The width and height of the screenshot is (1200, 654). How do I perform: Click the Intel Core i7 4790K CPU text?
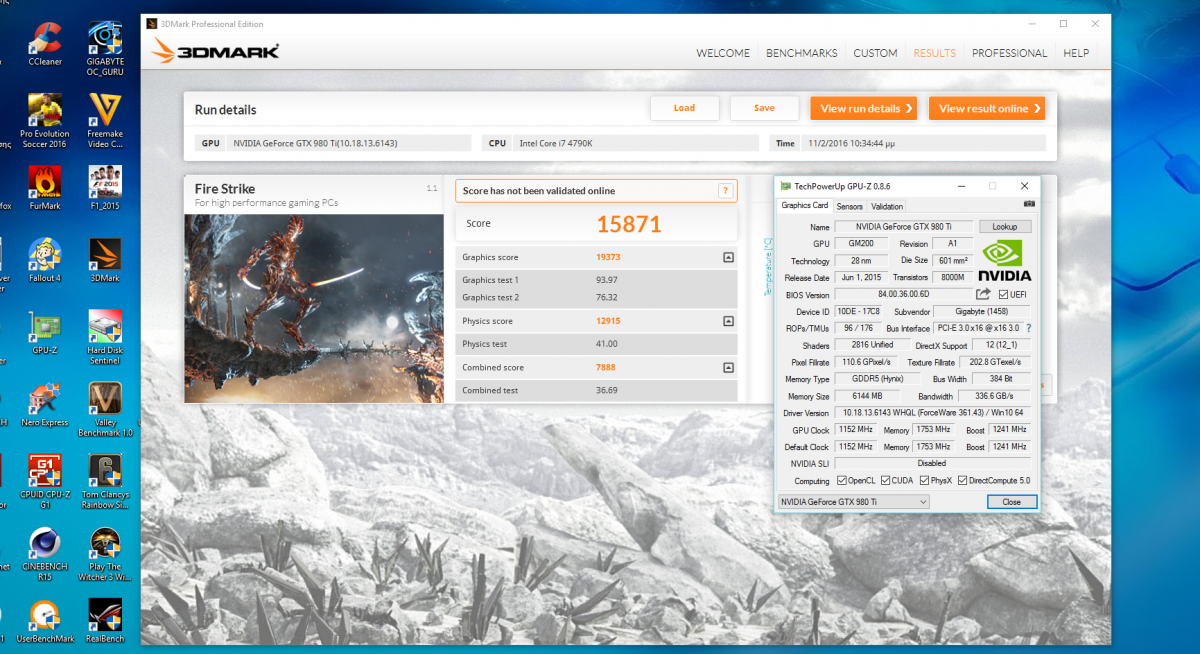(x=556, y=143)
